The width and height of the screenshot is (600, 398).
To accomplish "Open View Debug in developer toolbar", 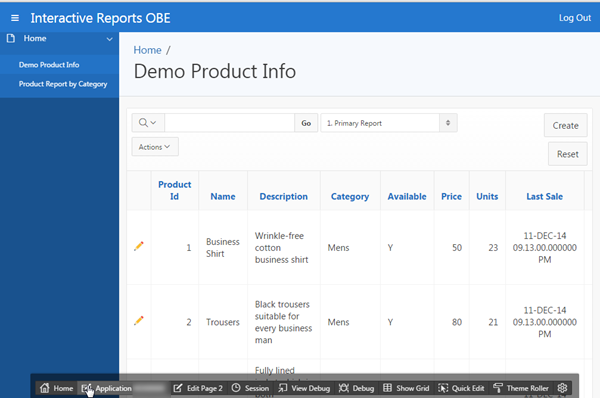I will click(x=304, y=388).
